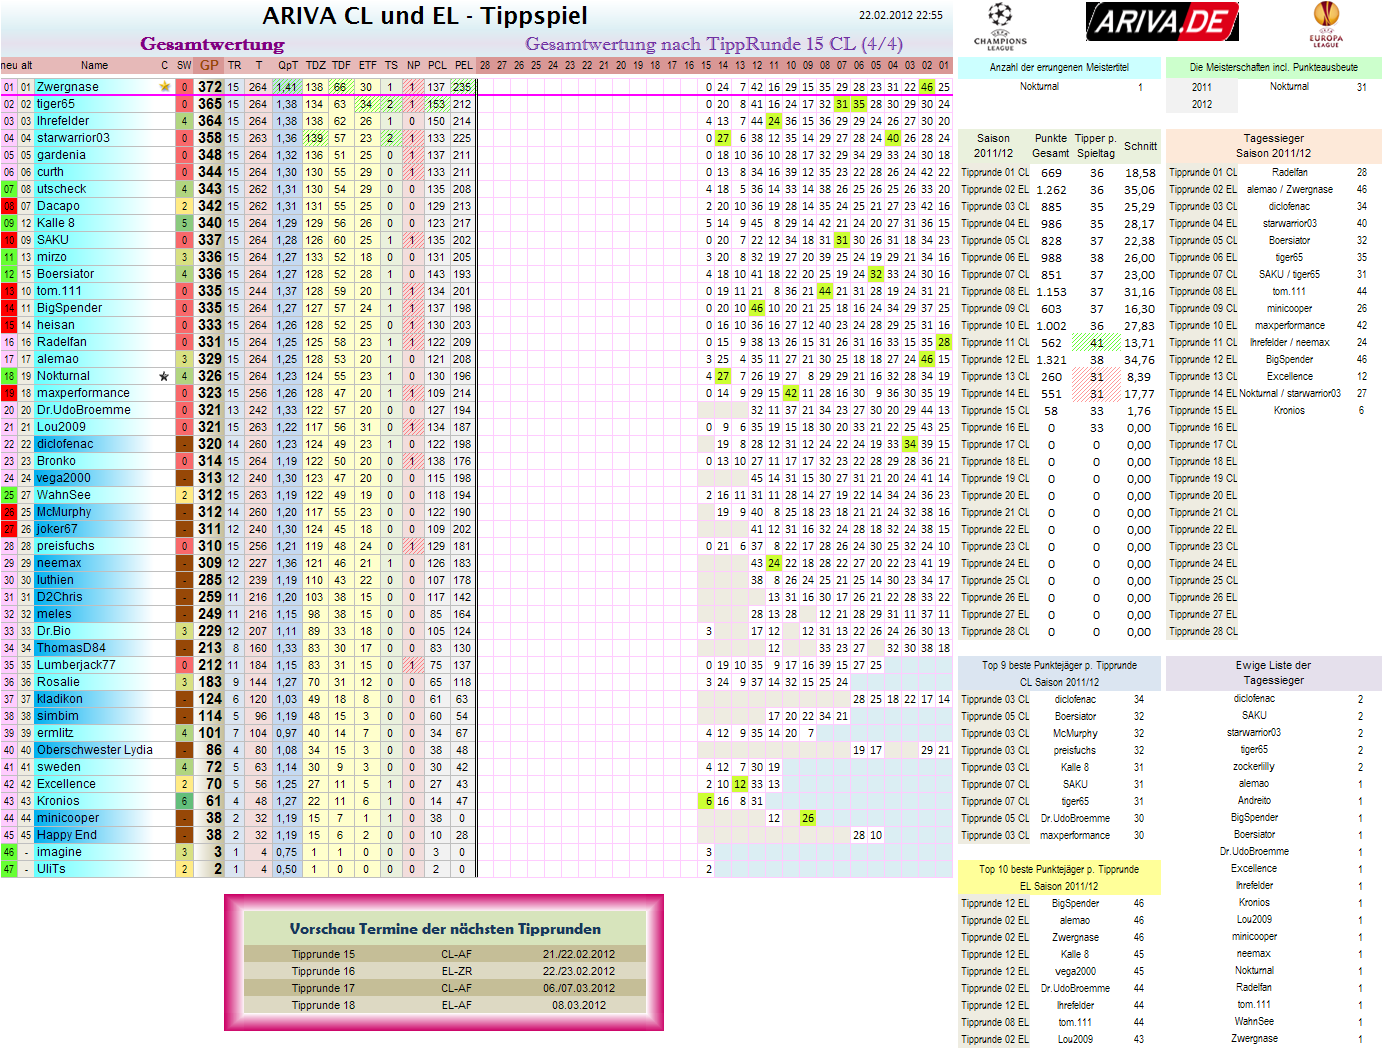
Task: Click player name 'Rosalie'
Action: tap(58, 682)
